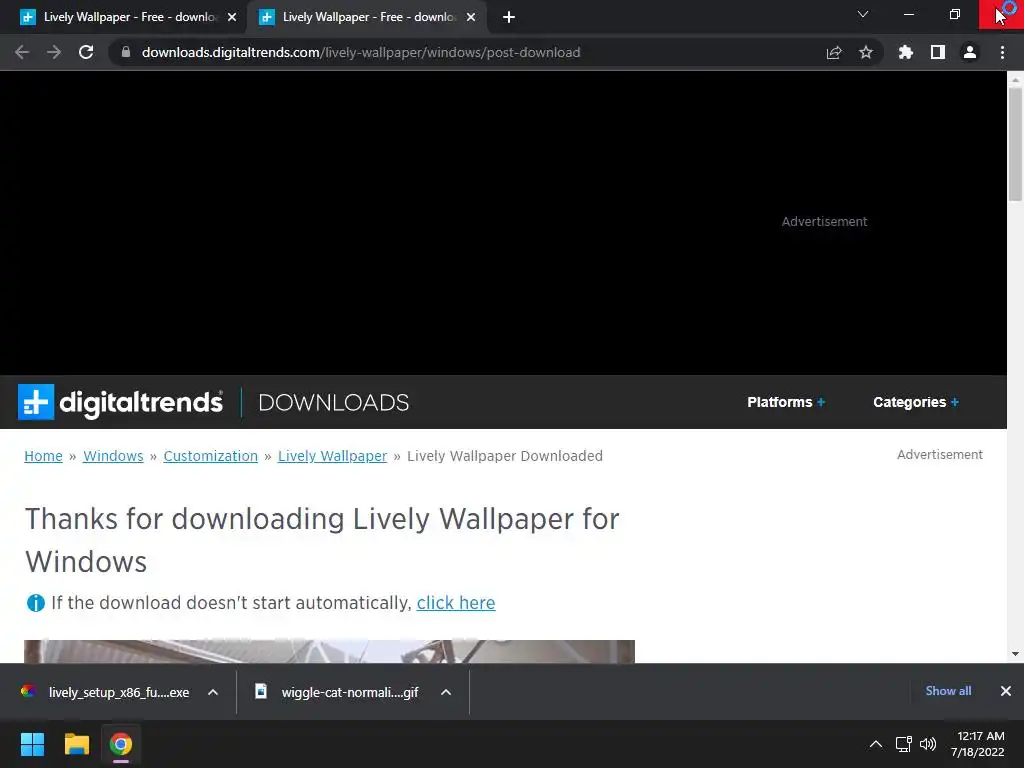Expand the Platforms menu
The image size is (1024, 768).
click(x=786, y=402)
